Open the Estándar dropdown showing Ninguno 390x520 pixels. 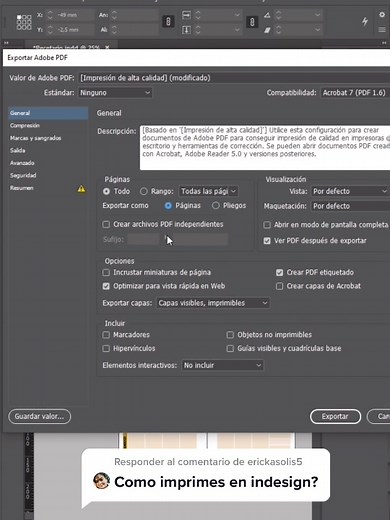pyautogui.click(x=115, y=93)
